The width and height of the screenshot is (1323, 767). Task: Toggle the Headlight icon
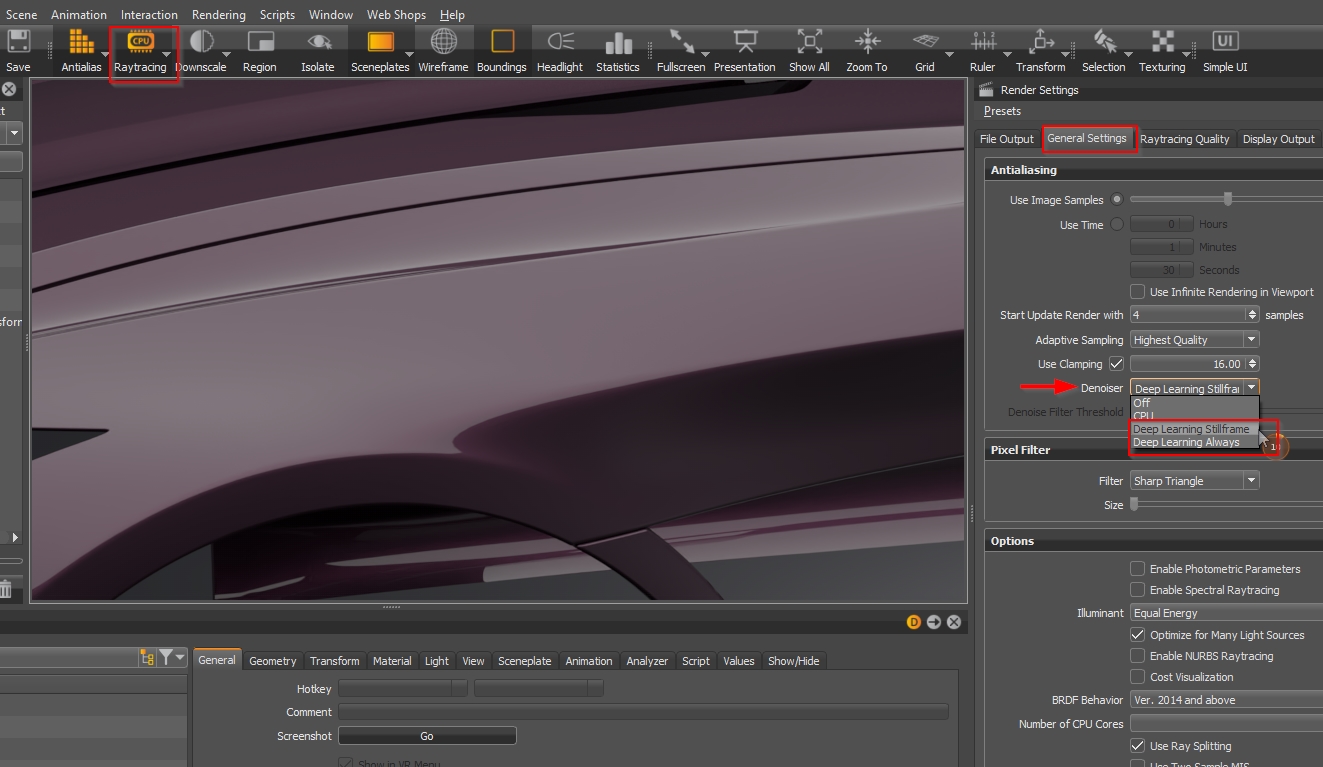coord(560,43)
